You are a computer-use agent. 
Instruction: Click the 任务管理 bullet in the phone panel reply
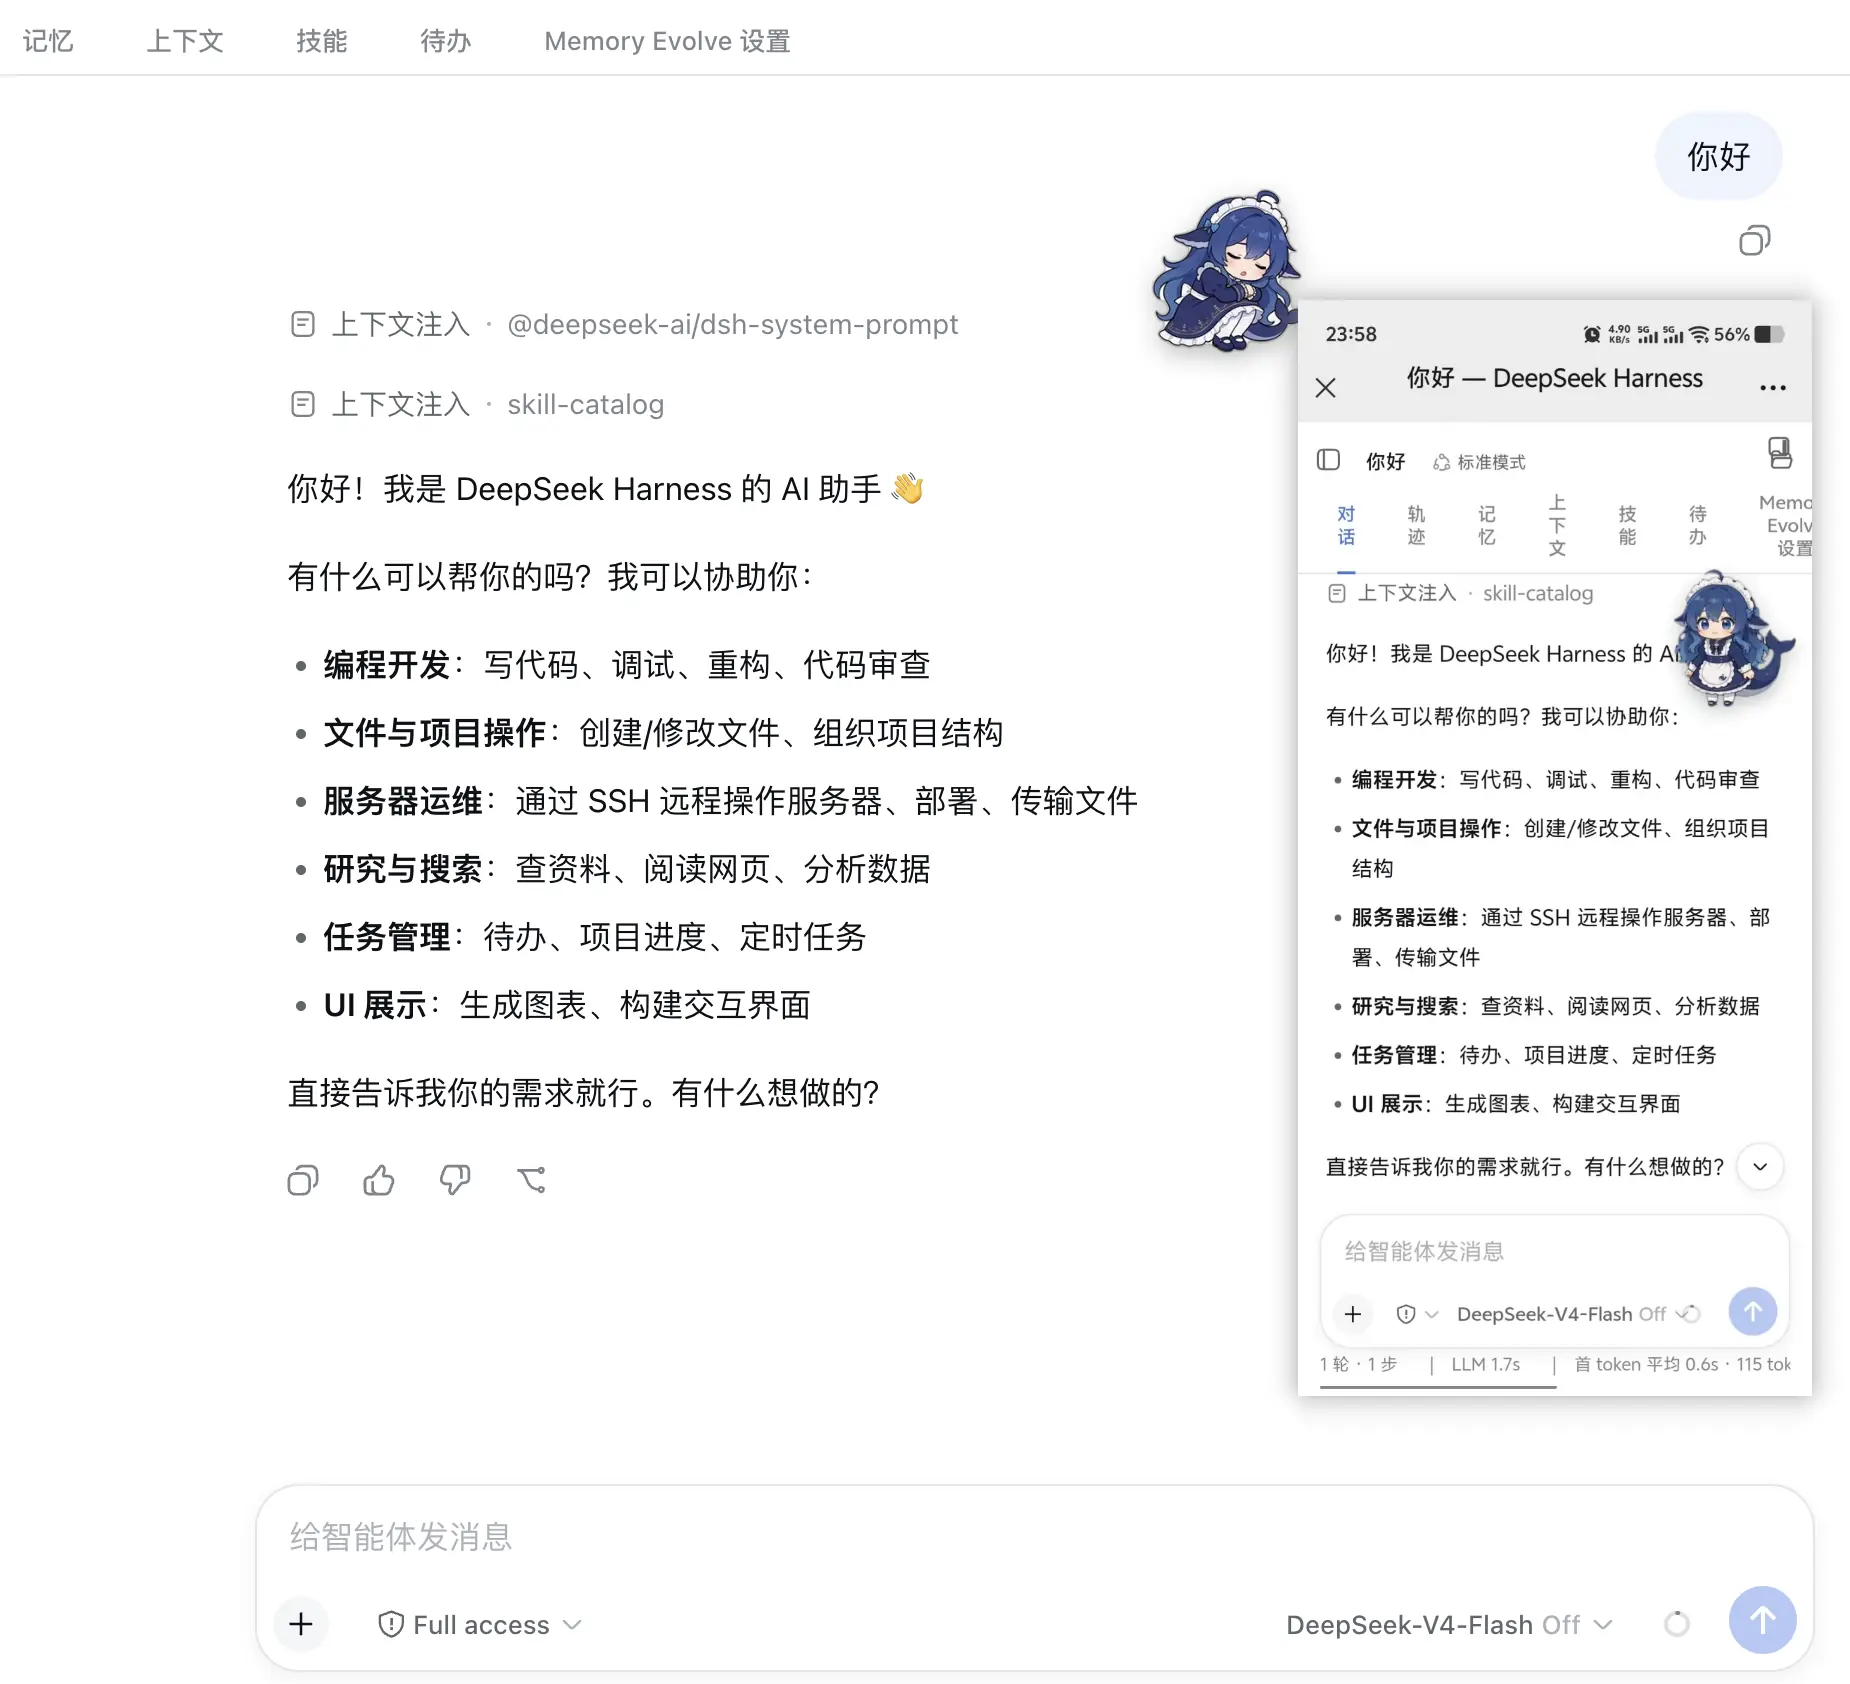(1526, 1055)
